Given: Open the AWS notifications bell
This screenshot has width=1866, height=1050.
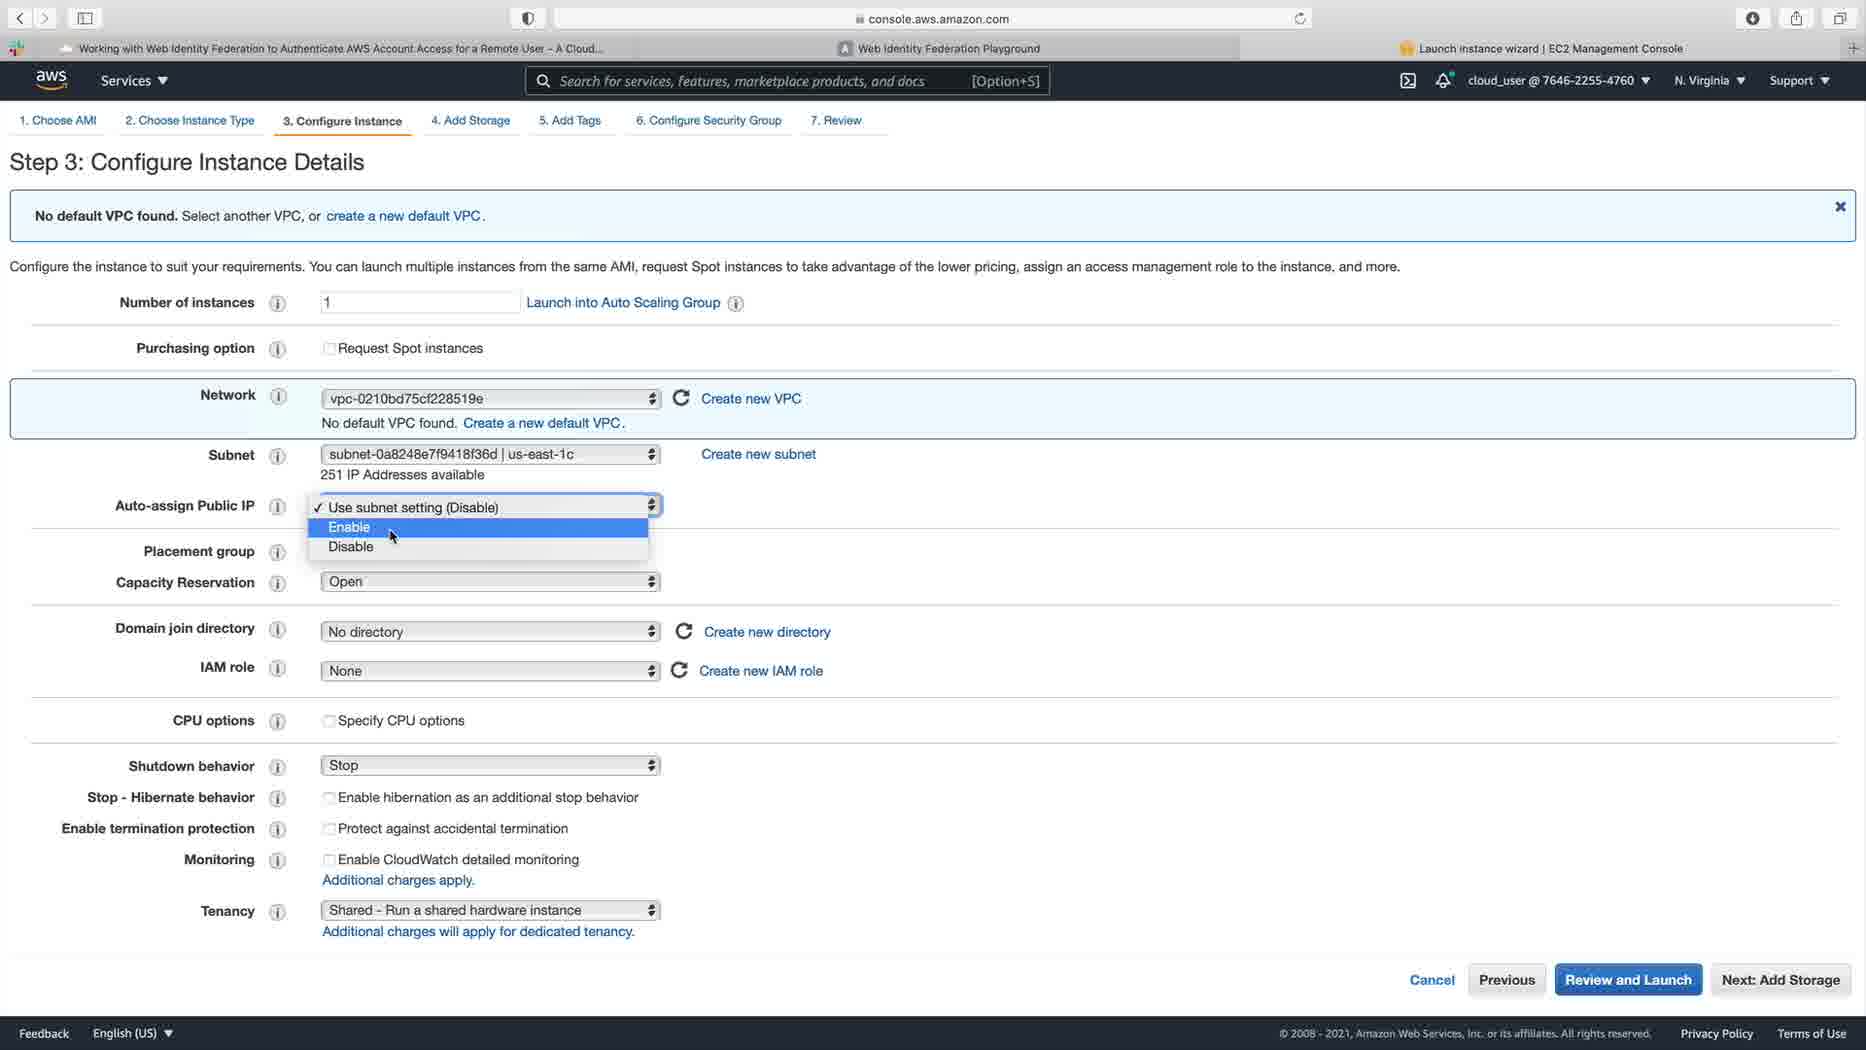Looking at the screenshot, I should click(1443, 81).
